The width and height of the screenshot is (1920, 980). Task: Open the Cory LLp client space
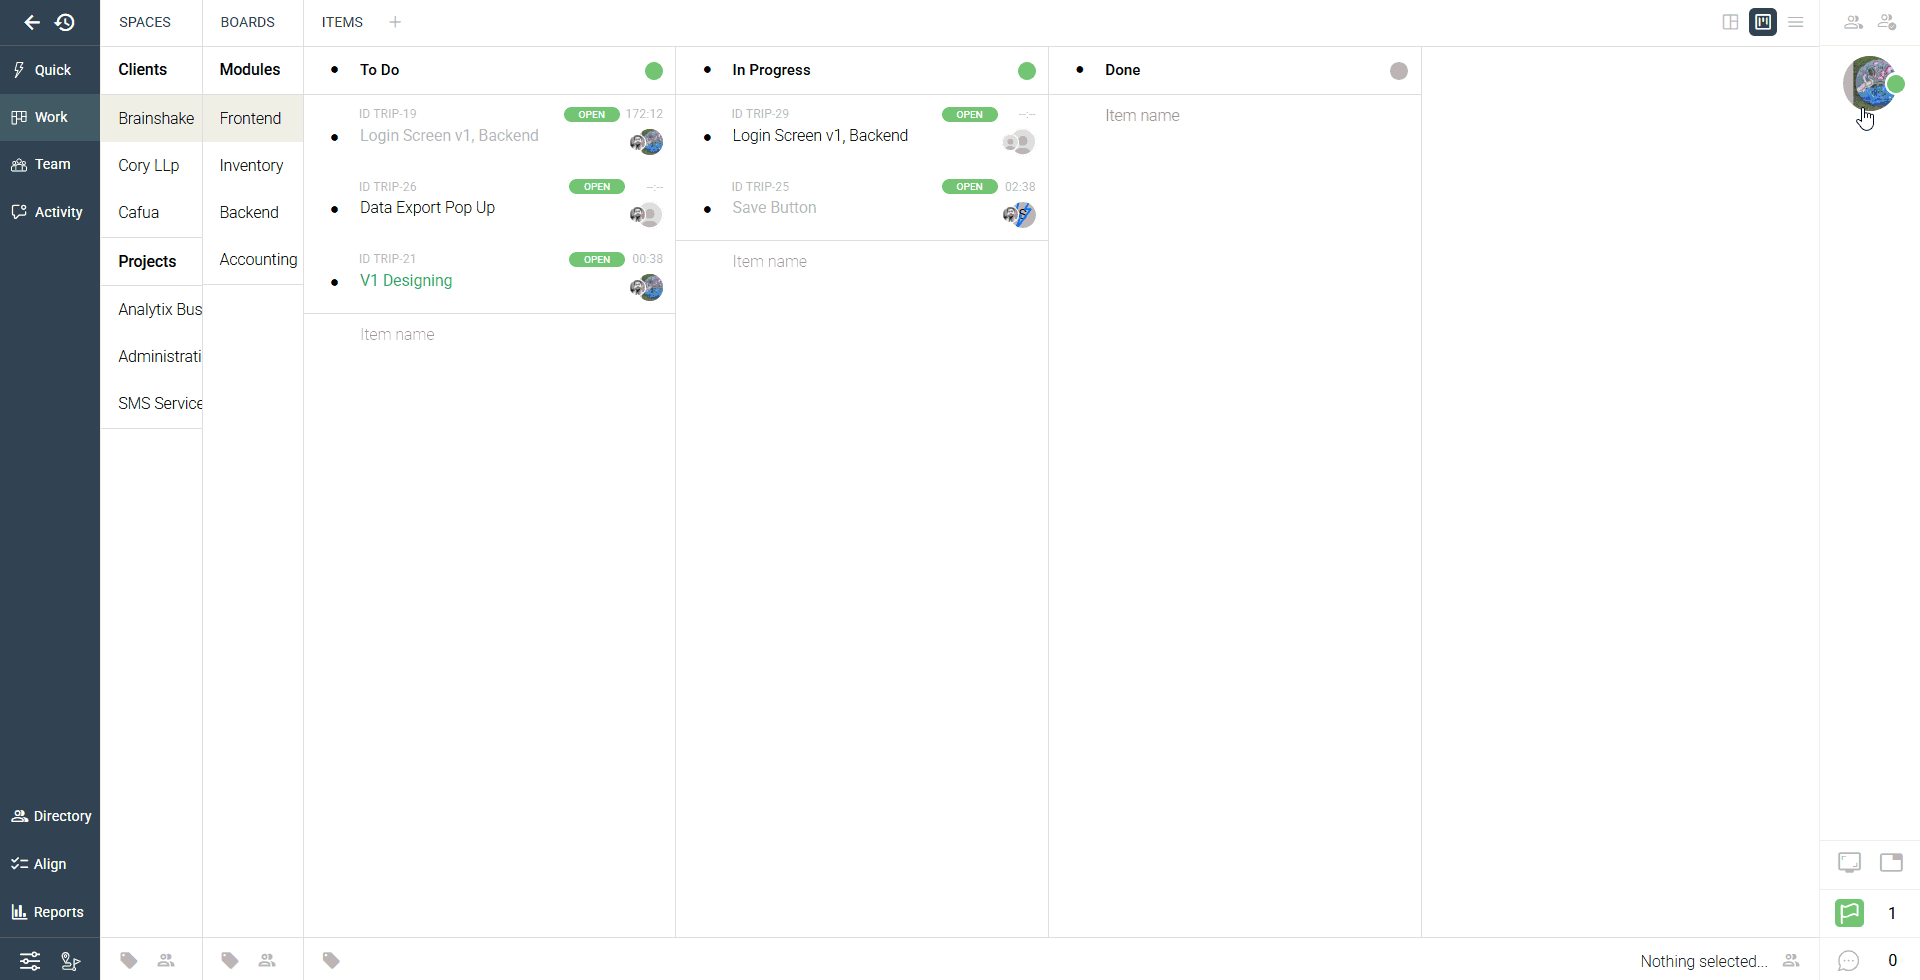pos(149,165)
